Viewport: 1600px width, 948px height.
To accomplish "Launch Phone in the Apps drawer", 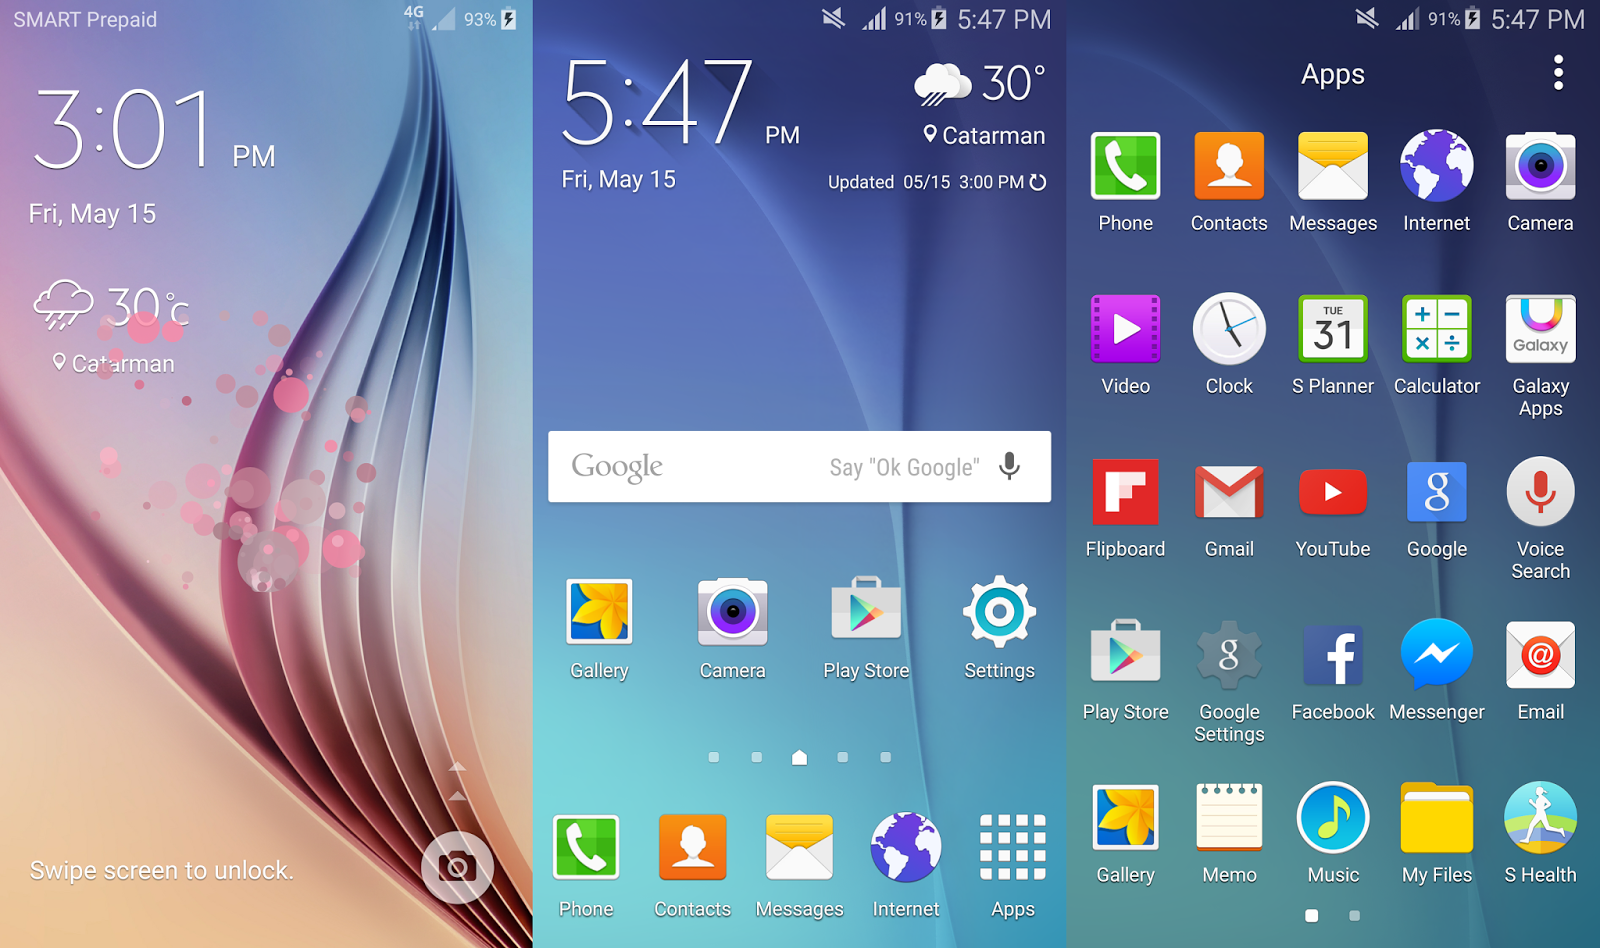I will click(1126, 182).
